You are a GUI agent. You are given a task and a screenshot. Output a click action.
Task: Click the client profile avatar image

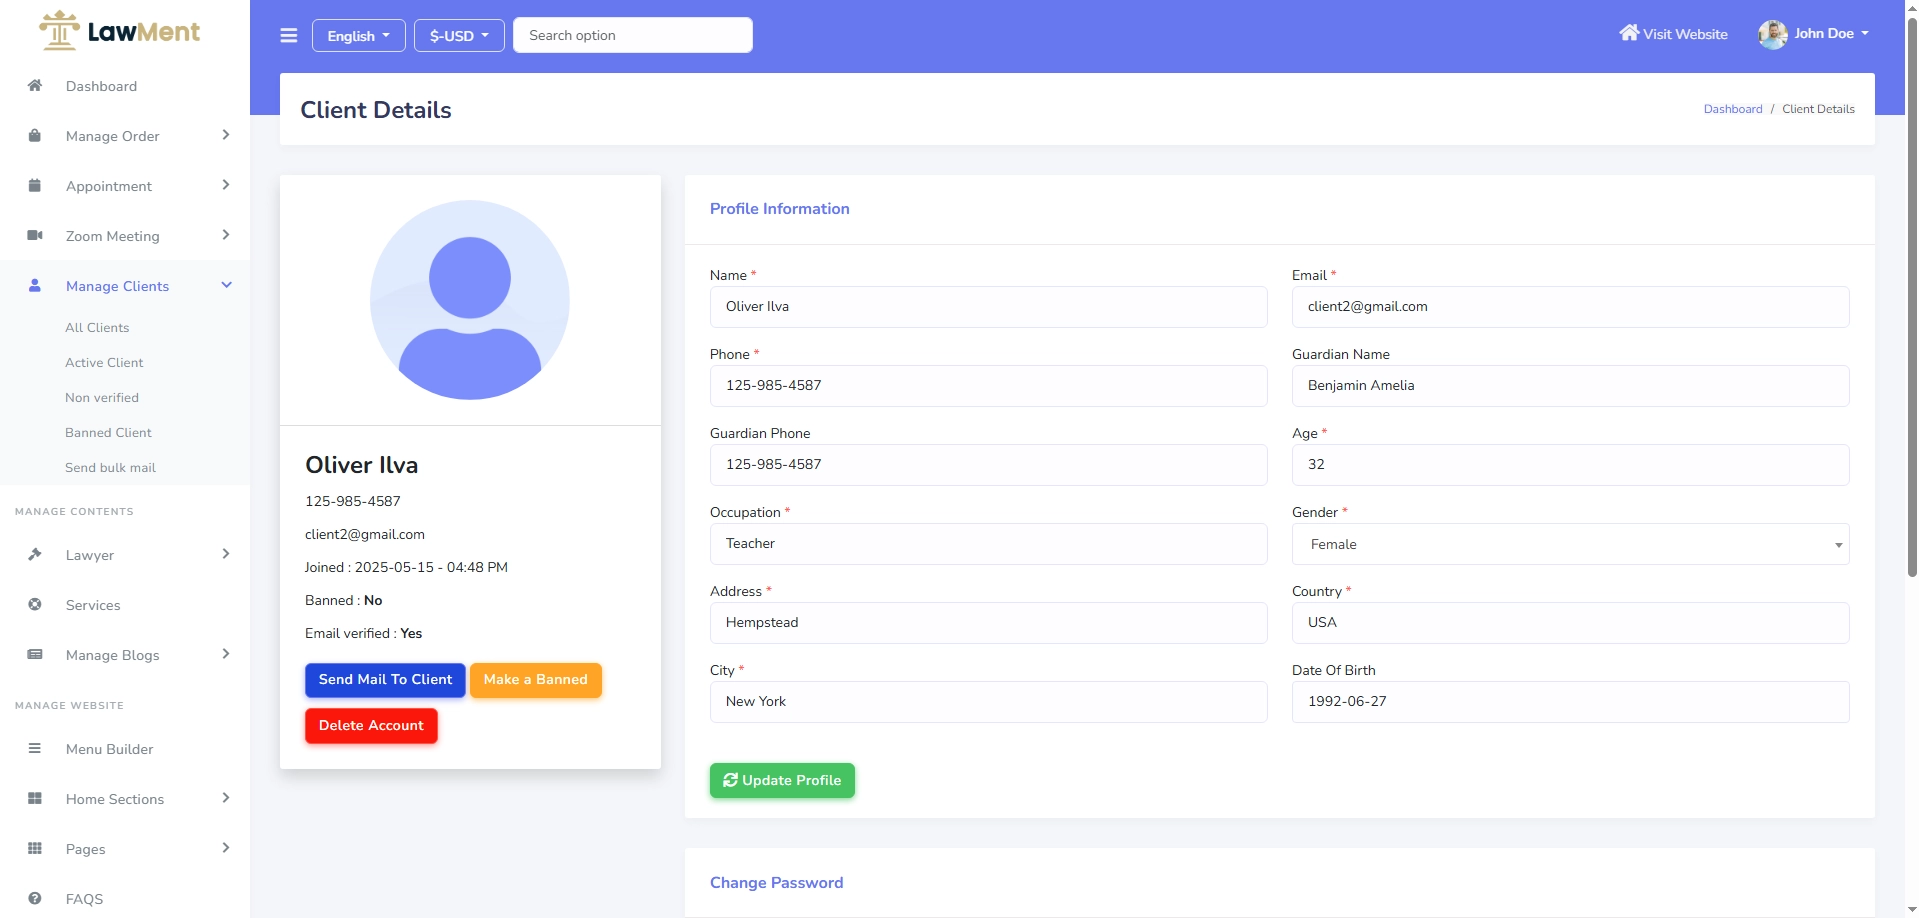pos(470,300)
